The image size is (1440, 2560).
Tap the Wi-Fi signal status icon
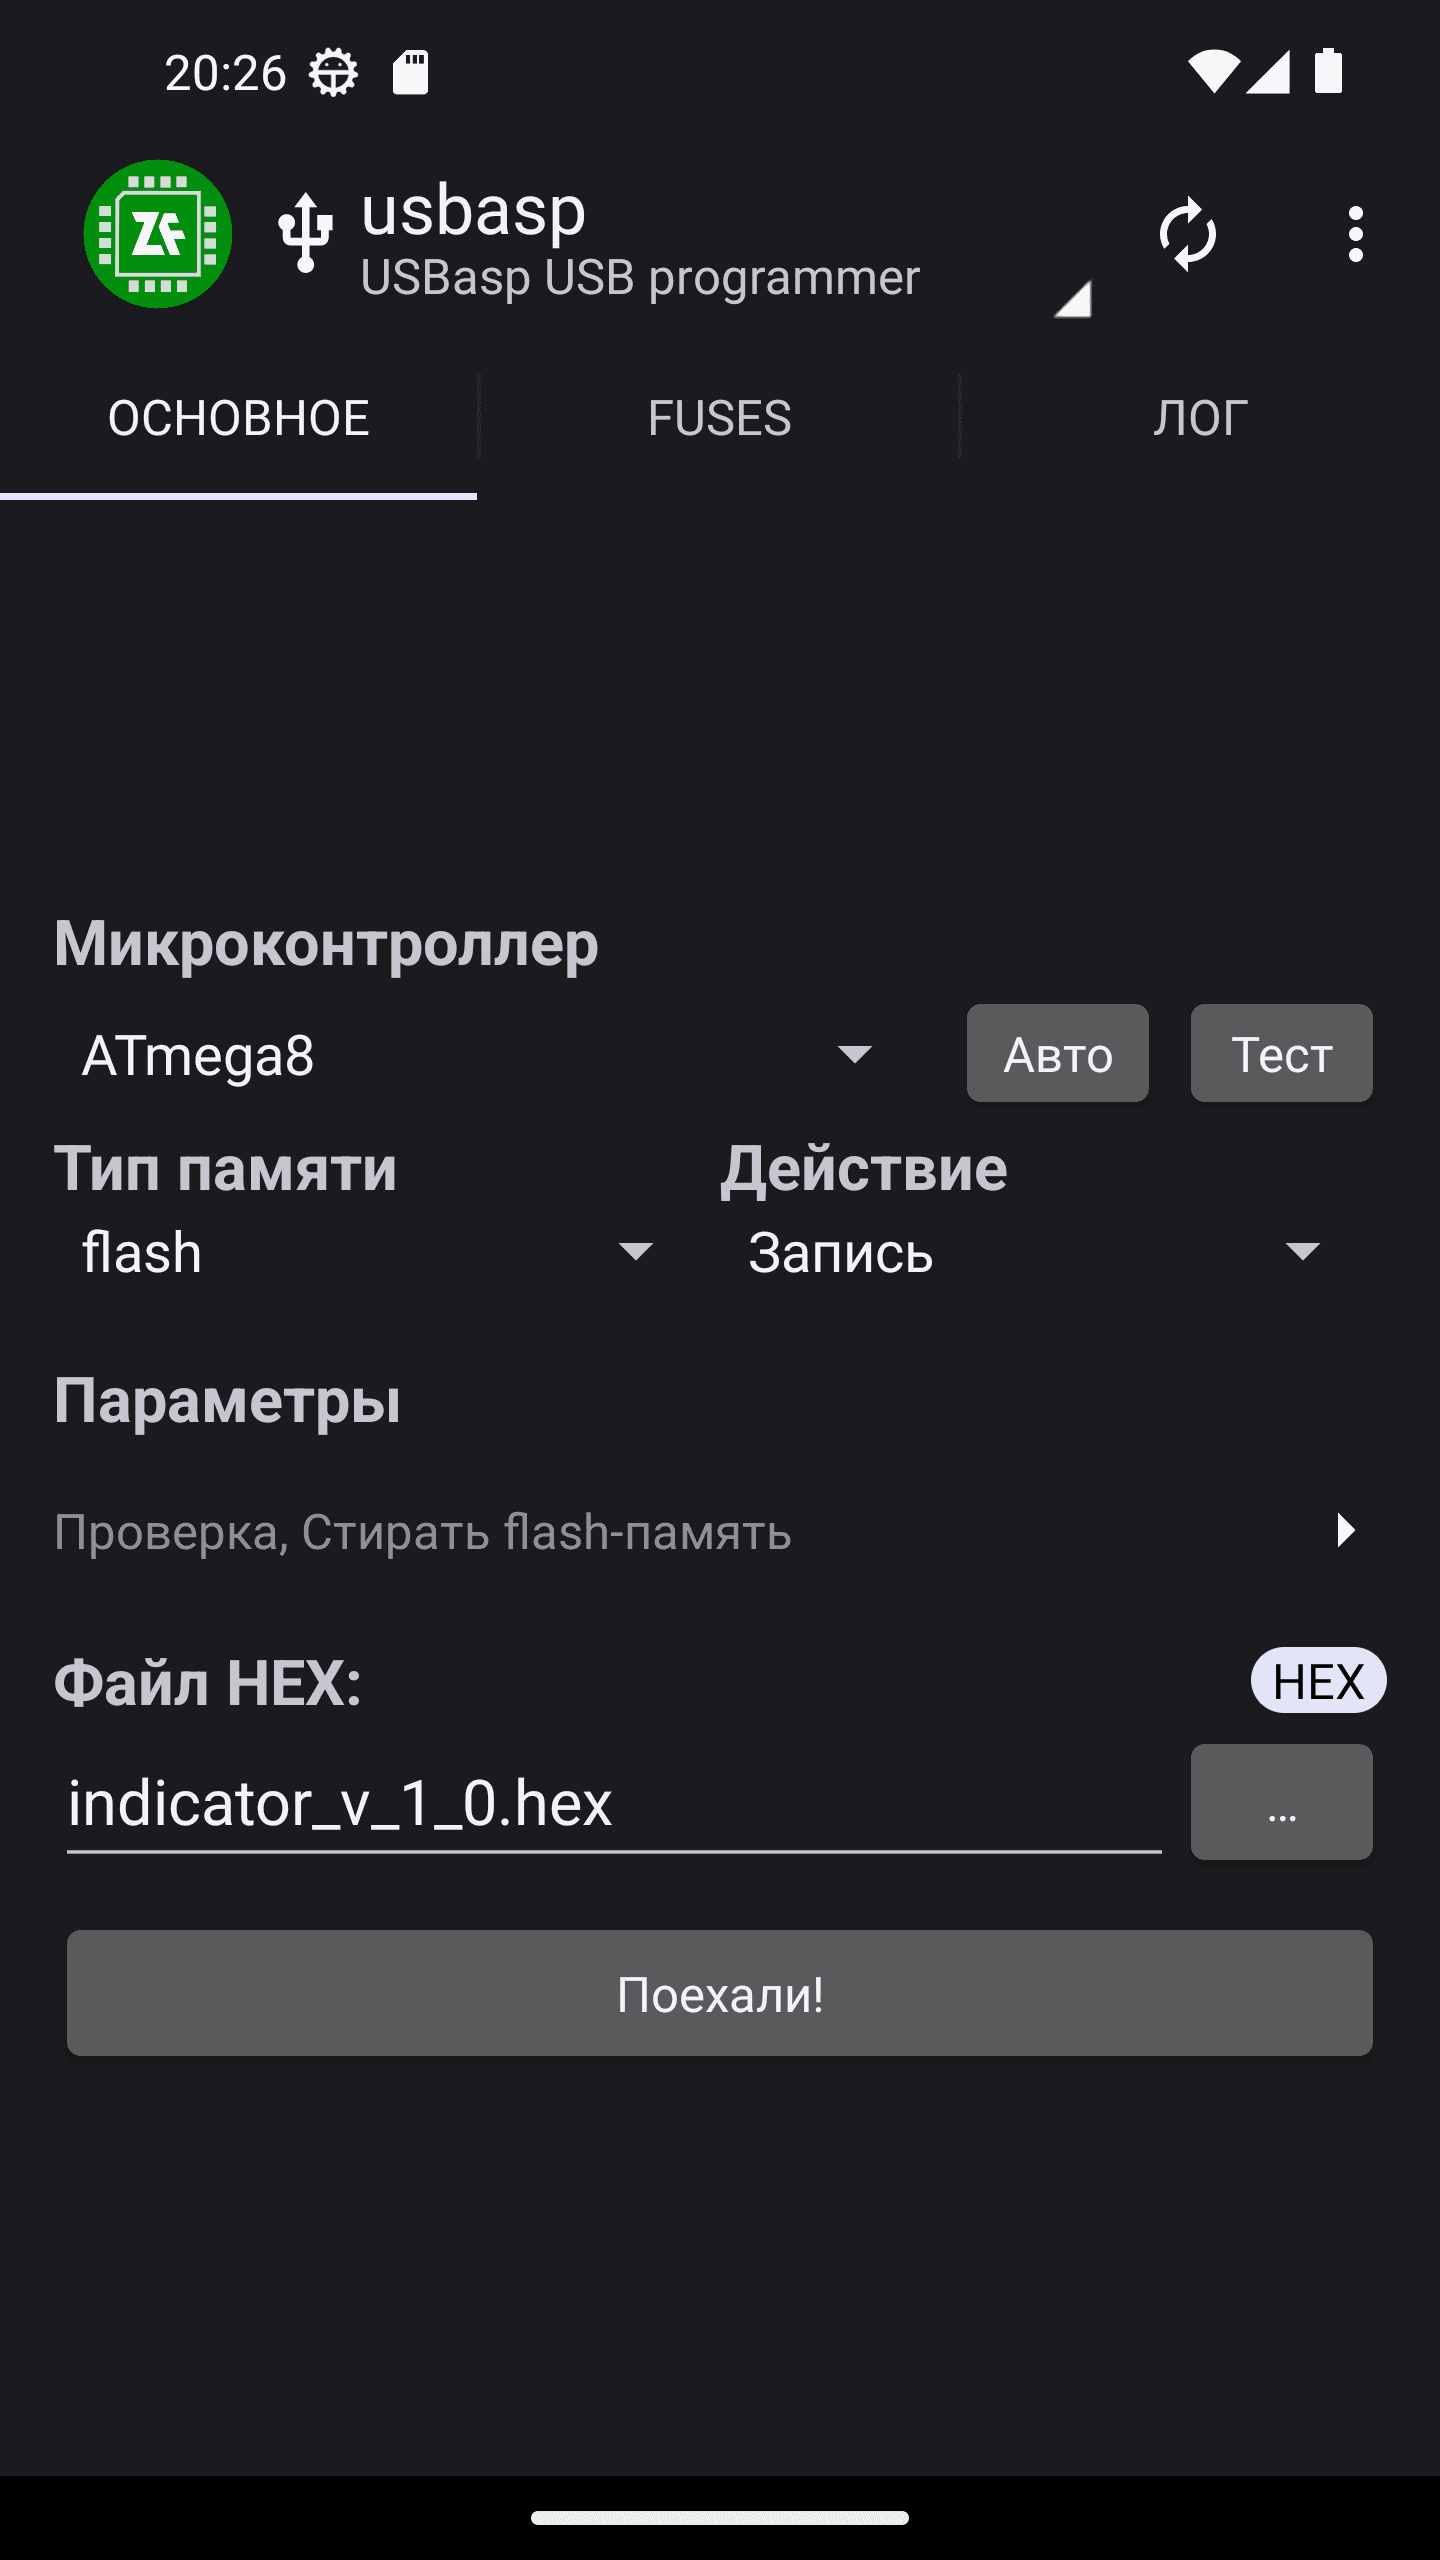point(1213,72)
